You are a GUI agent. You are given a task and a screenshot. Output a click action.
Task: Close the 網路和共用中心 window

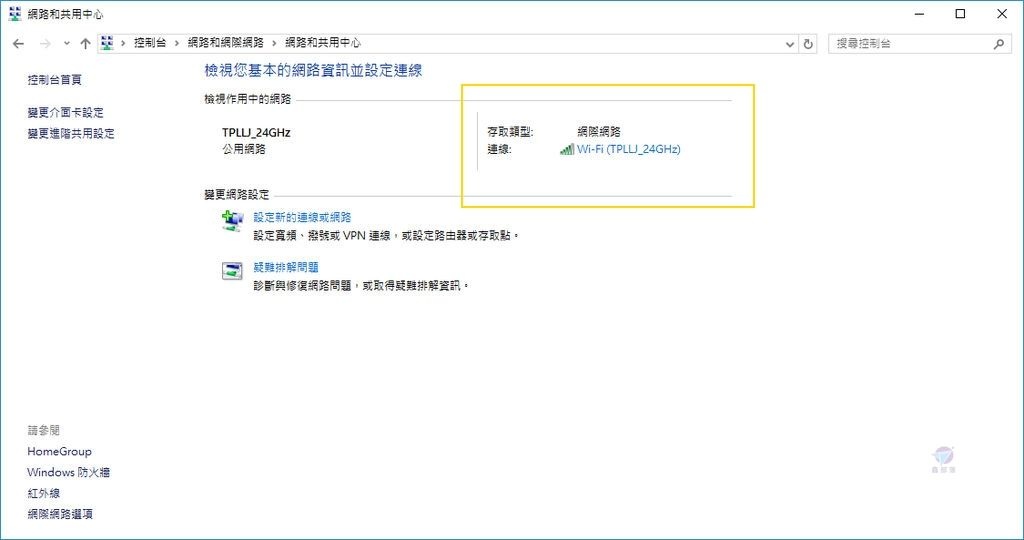coord(1002,14)
